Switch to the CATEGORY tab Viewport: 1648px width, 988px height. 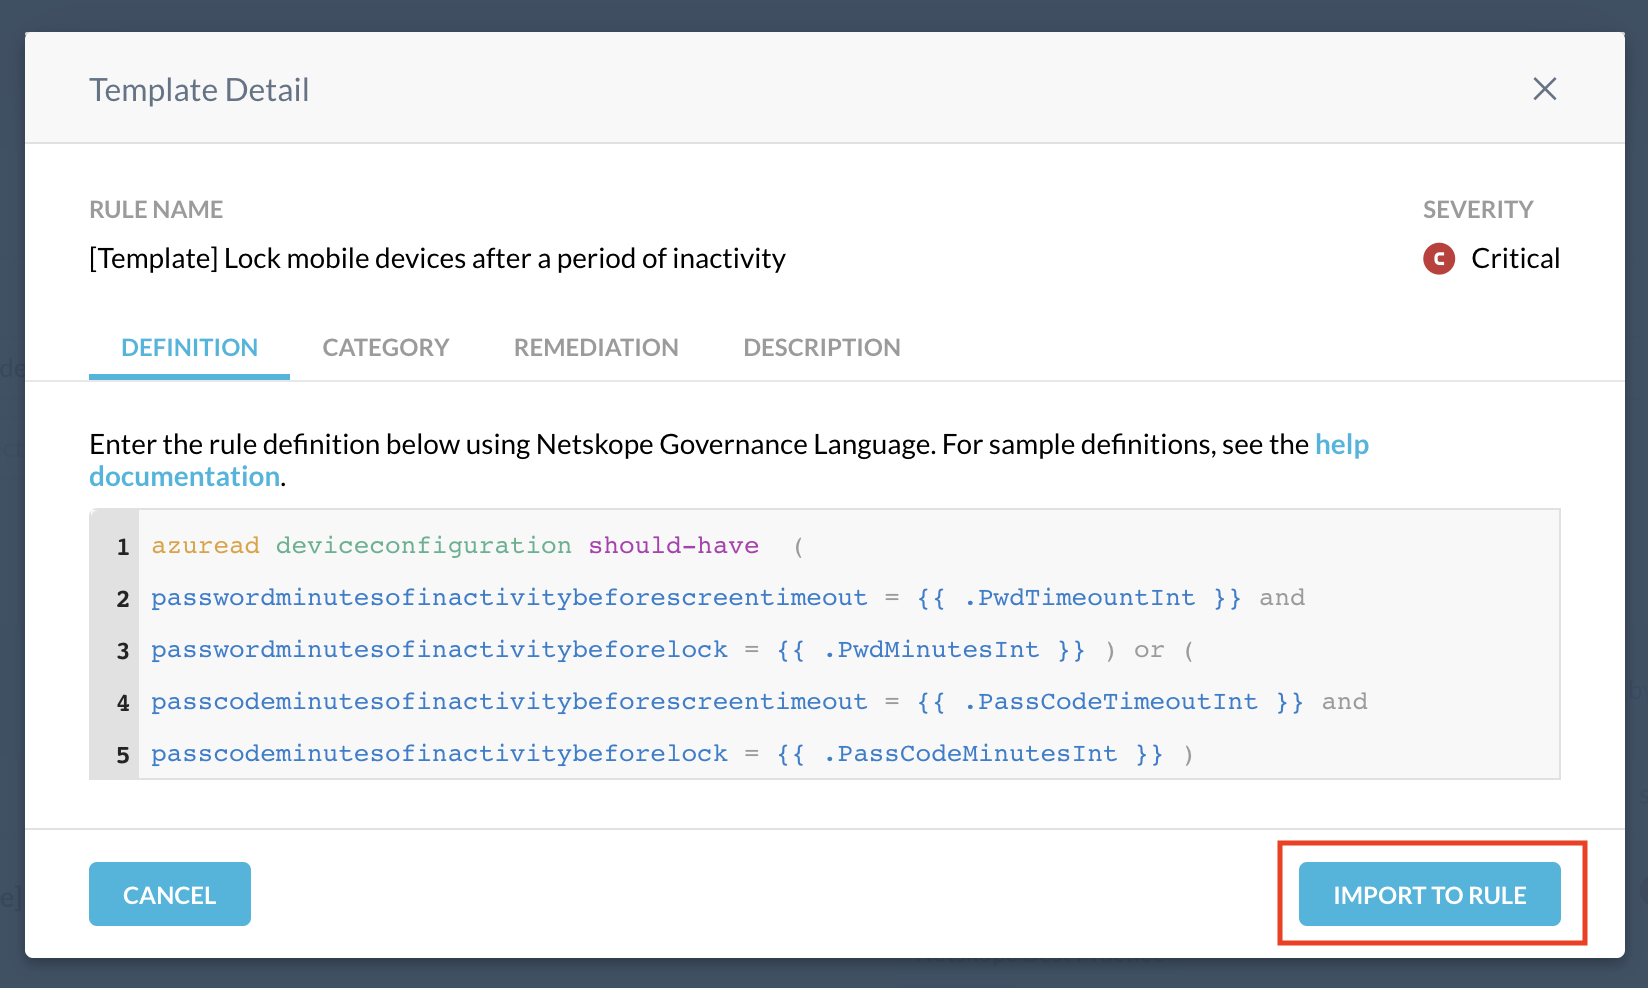[x=385, y=347]
